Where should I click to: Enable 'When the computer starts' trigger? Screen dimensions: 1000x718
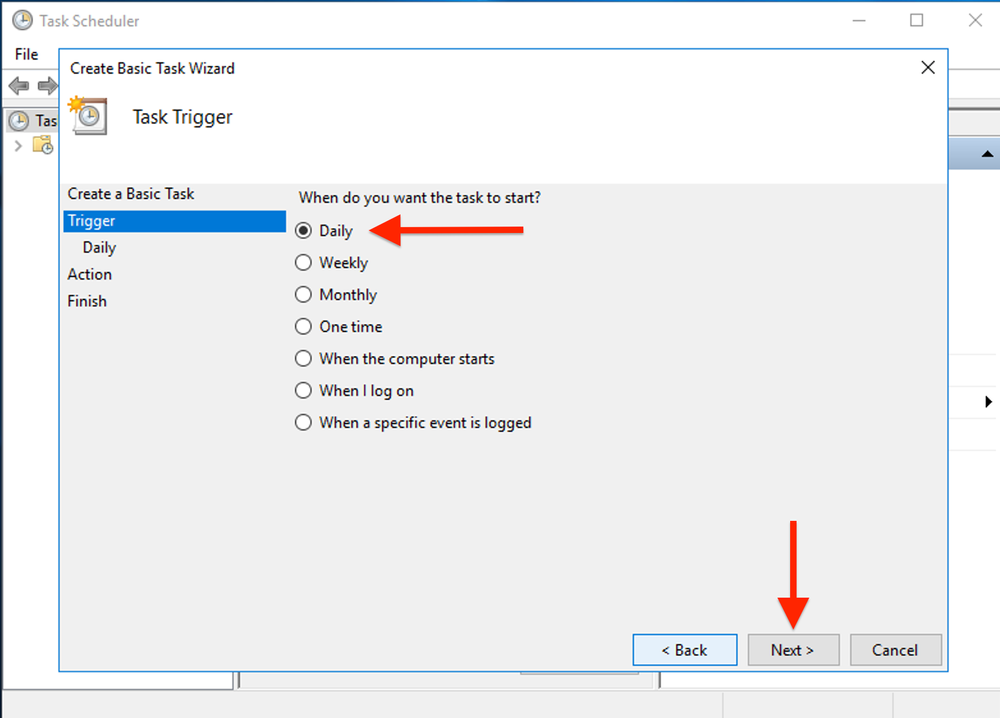pyautogui.click(x=303, y=358)
